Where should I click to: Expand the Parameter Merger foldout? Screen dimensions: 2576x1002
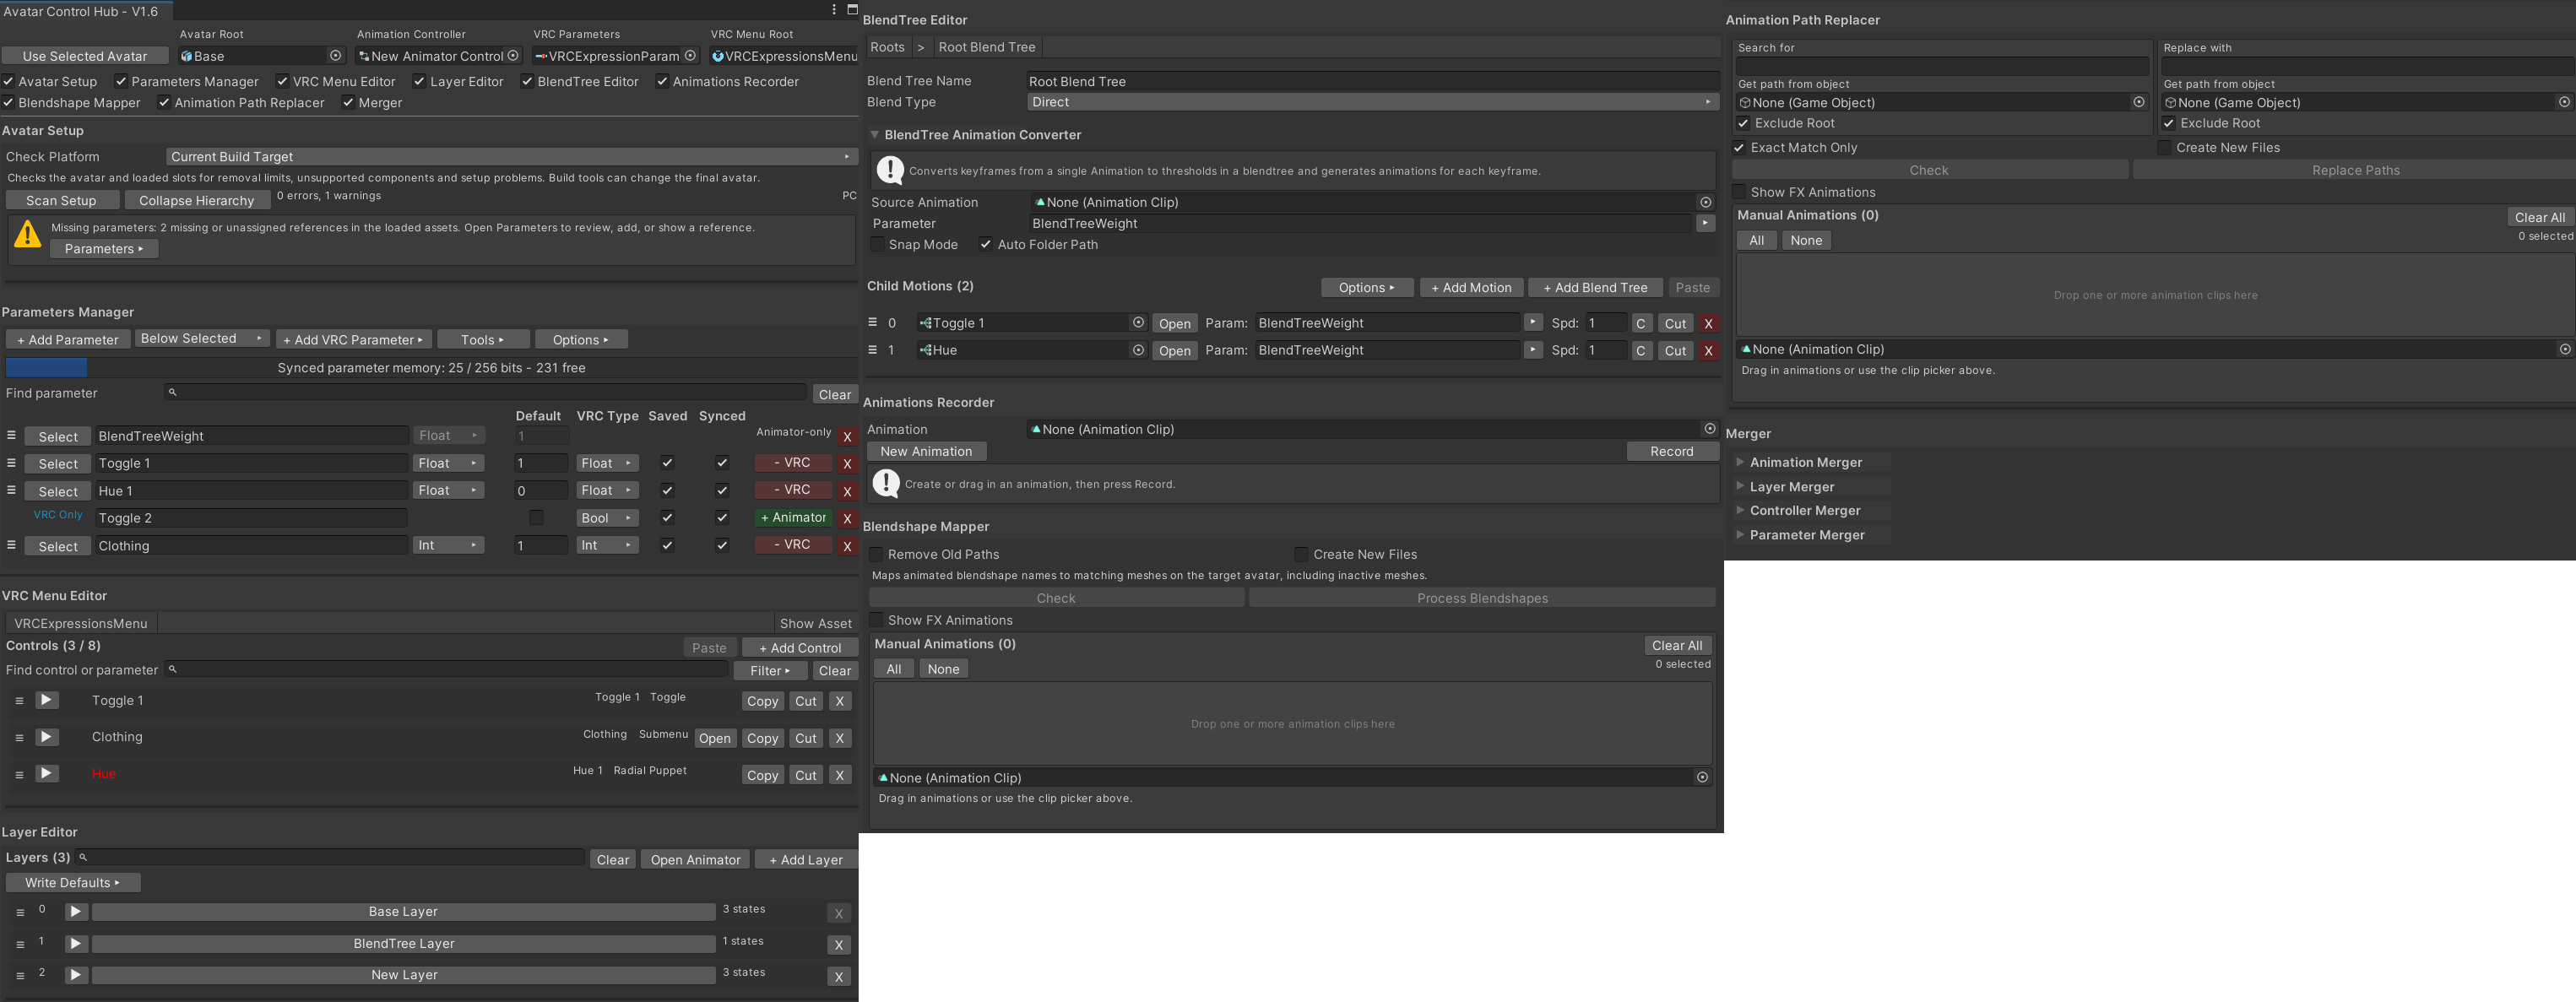pyautogui.click(x=1741, y=535)
